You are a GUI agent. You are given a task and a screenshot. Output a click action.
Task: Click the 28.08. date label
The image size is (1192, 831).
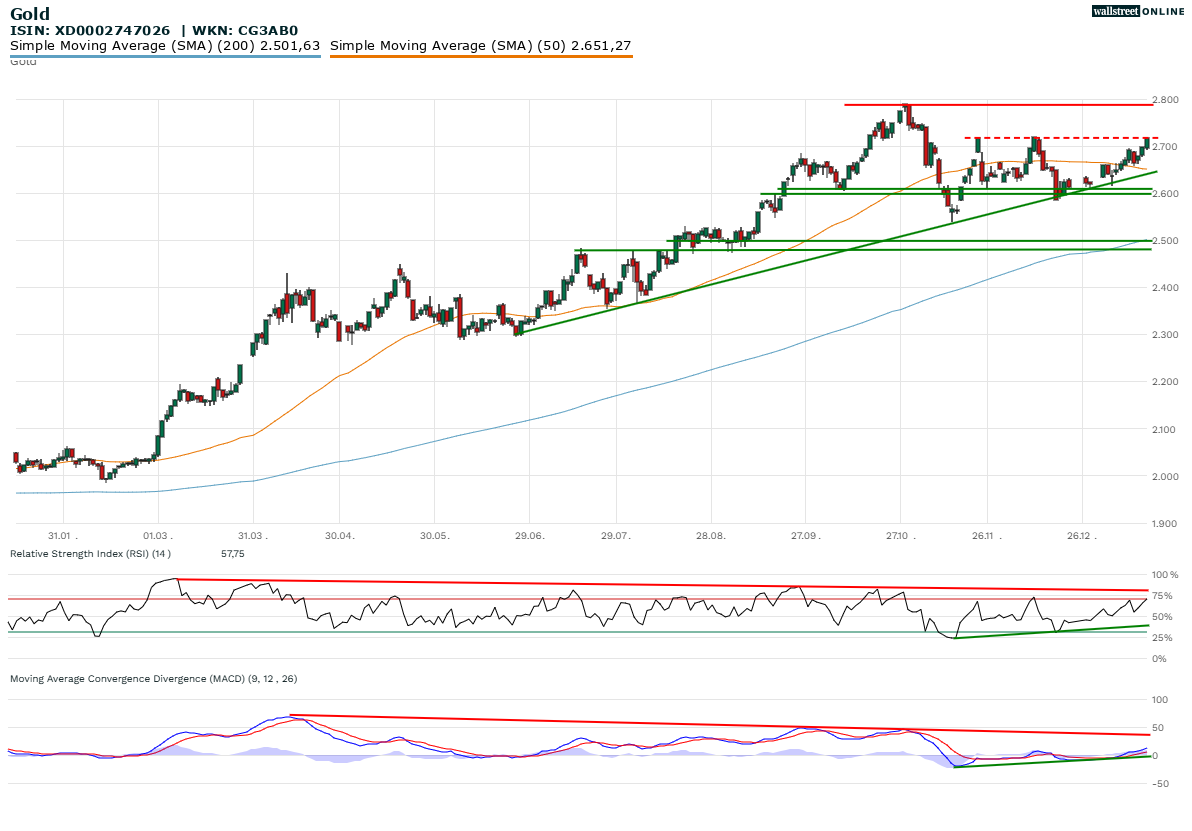click(710, 536)
